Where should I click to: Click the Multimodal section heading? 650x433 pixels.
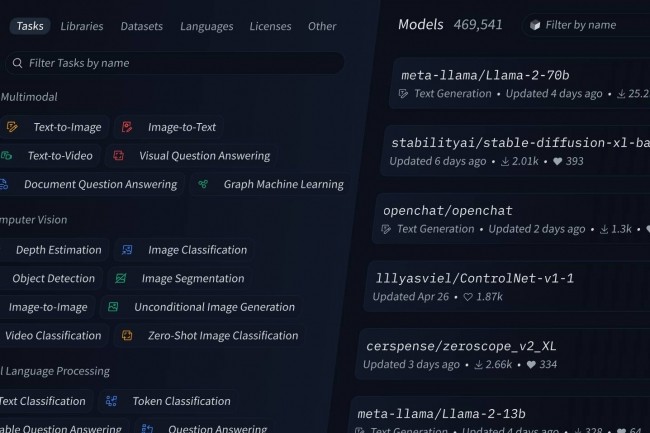(x=29, y=97)
